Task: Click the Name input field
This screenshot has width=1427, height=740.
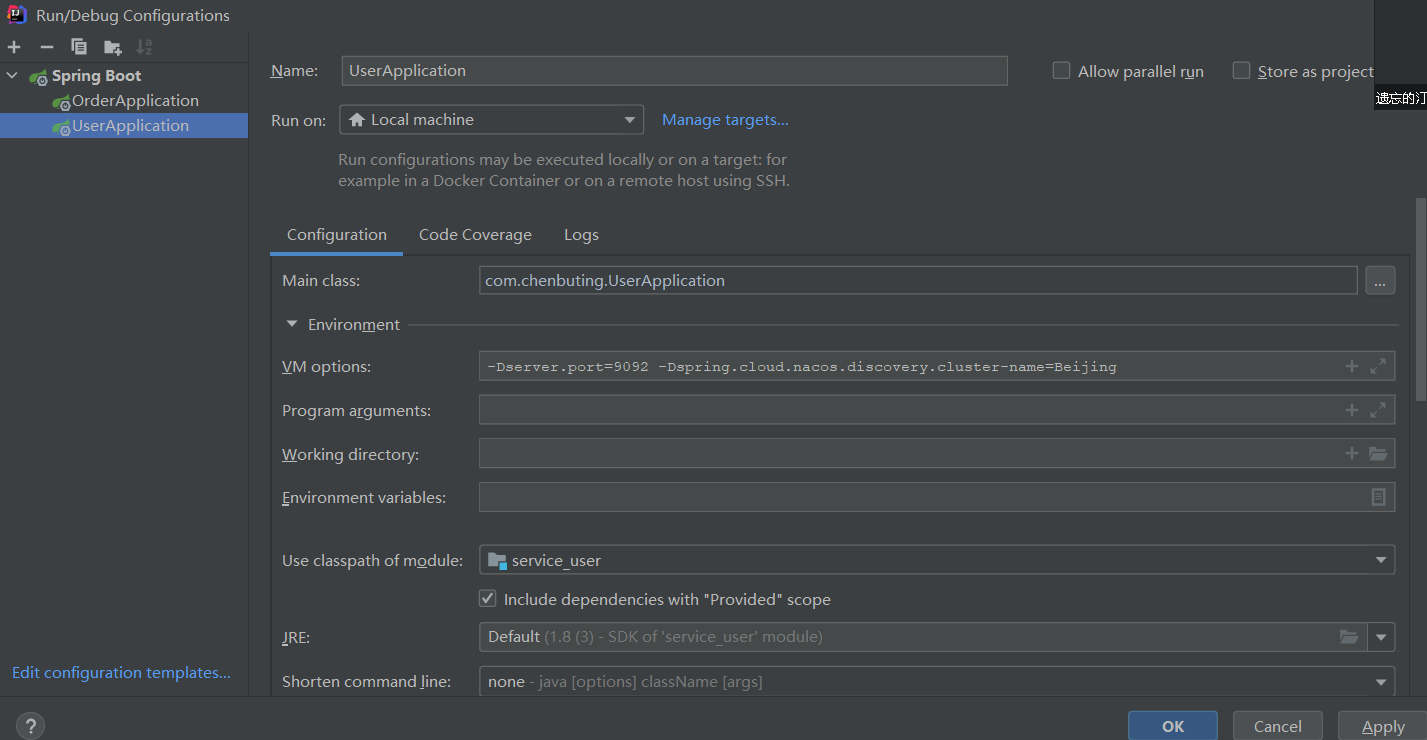Action: point(674,71)
